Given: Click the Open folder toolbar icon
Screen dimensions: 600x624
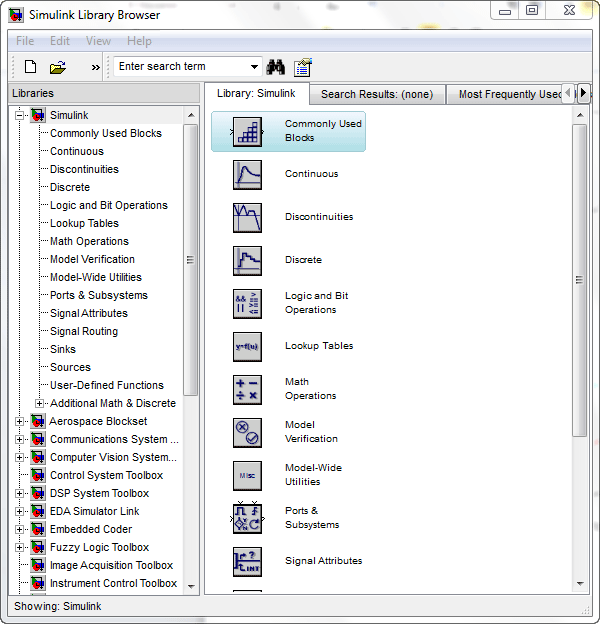Looking at the screenshot, I should 58,67.
